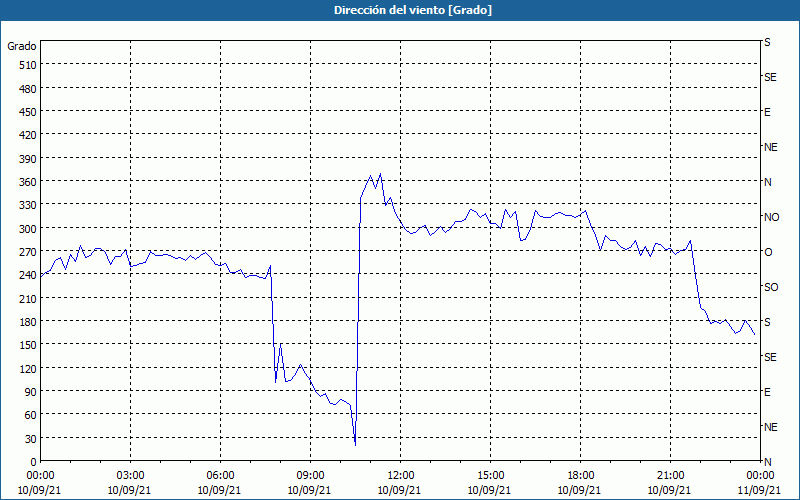Click the '18:00' time axis label
The image size is (800, 500).
click(580, 476)
